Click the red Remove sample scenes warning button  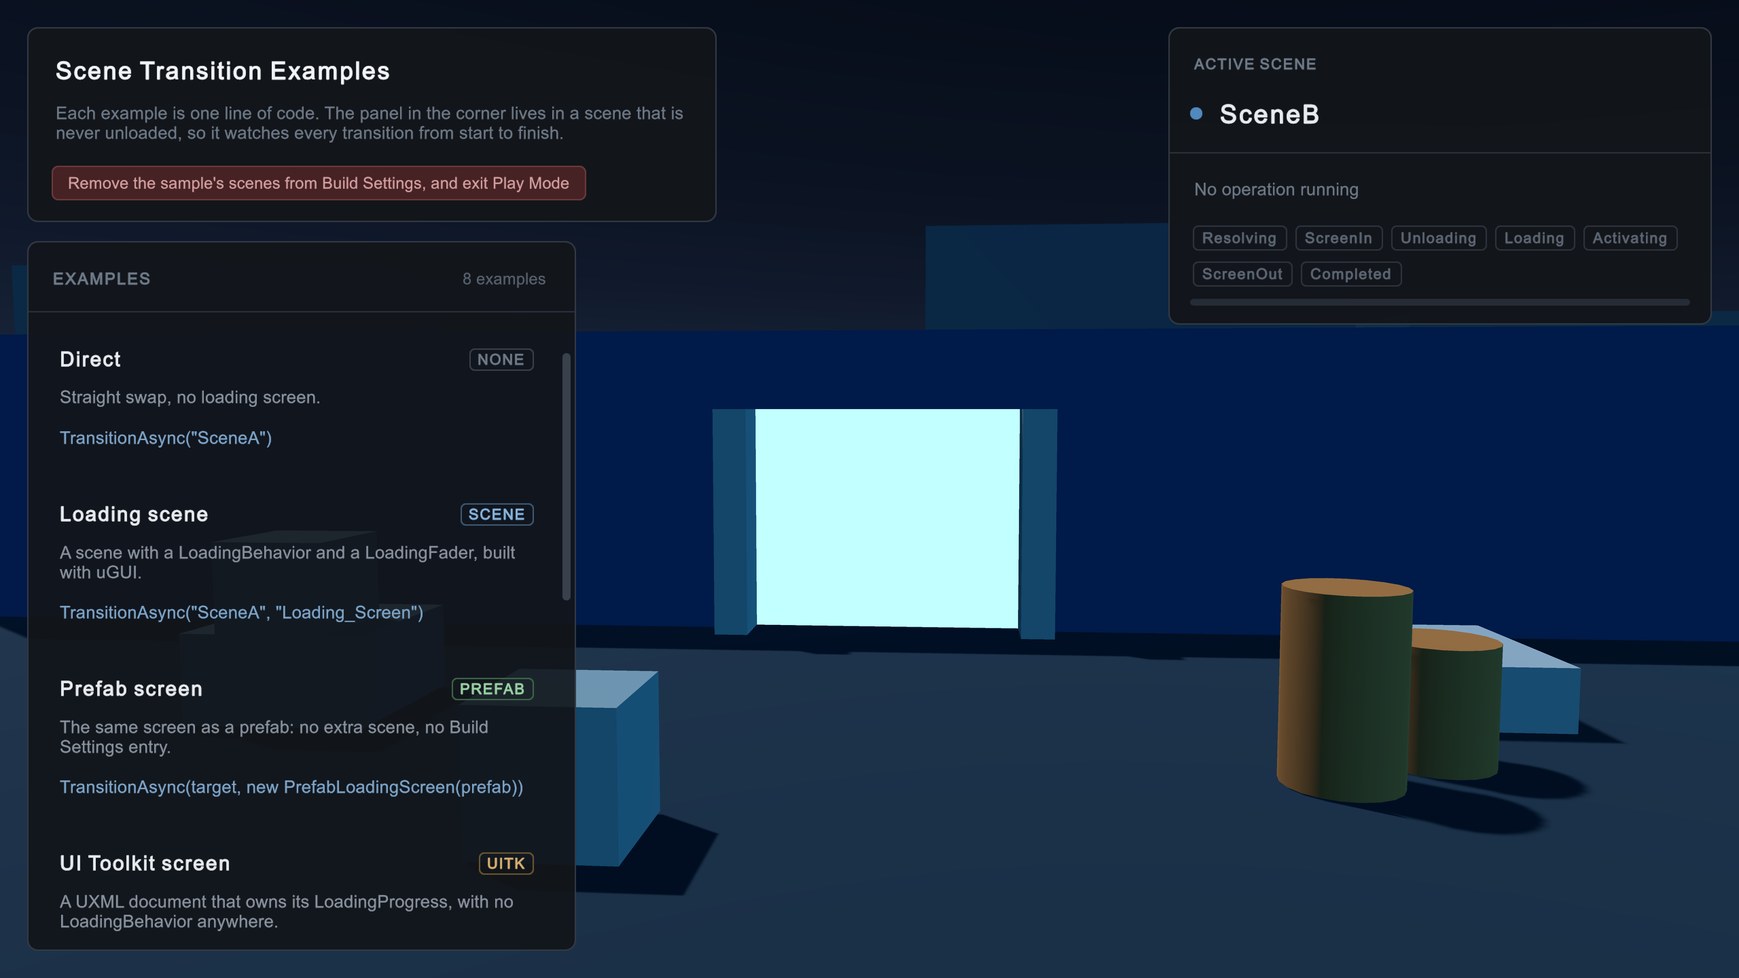point(318,183)
